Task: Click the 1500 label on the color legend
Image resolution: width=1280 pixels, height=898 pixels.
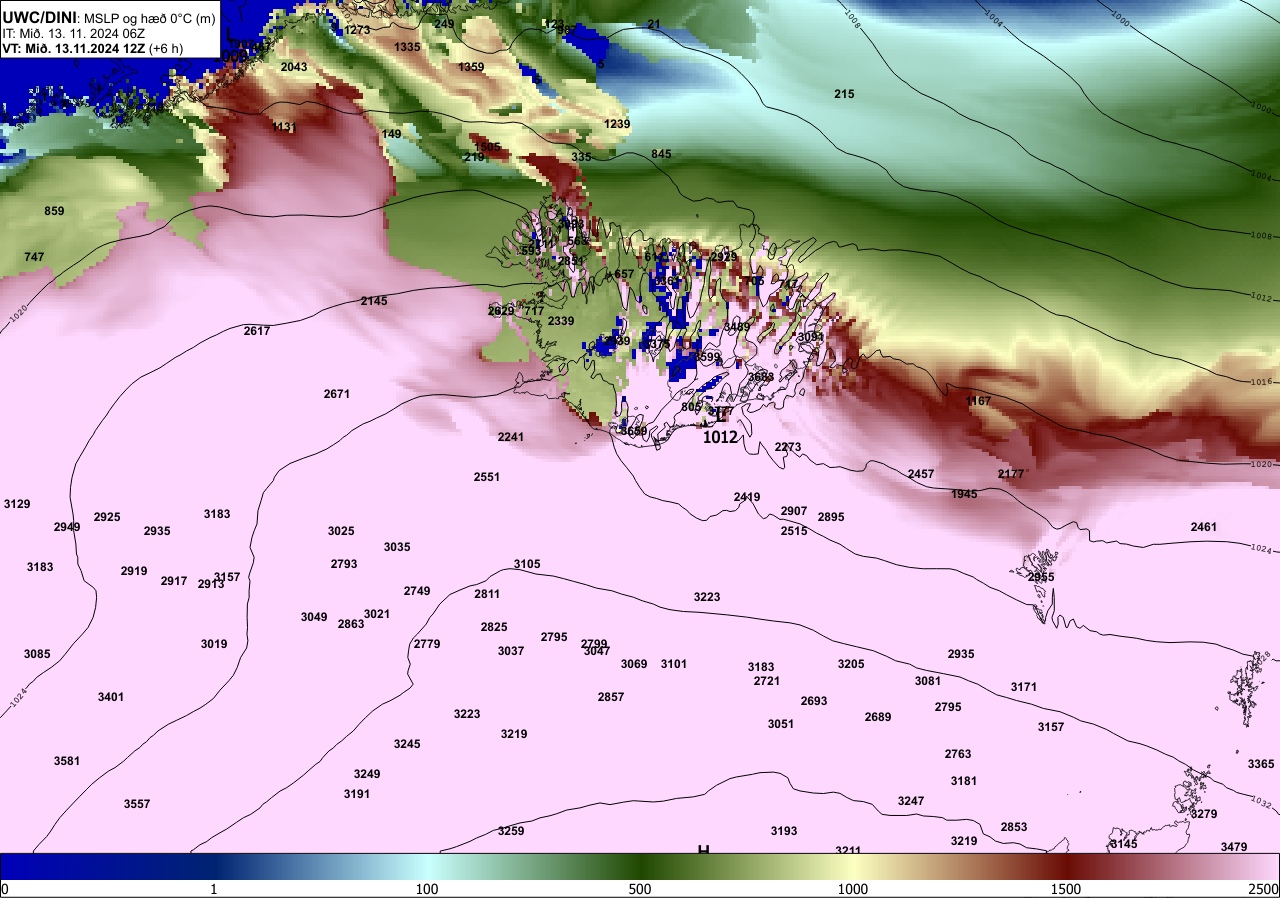Action: tap(1066, 889)
